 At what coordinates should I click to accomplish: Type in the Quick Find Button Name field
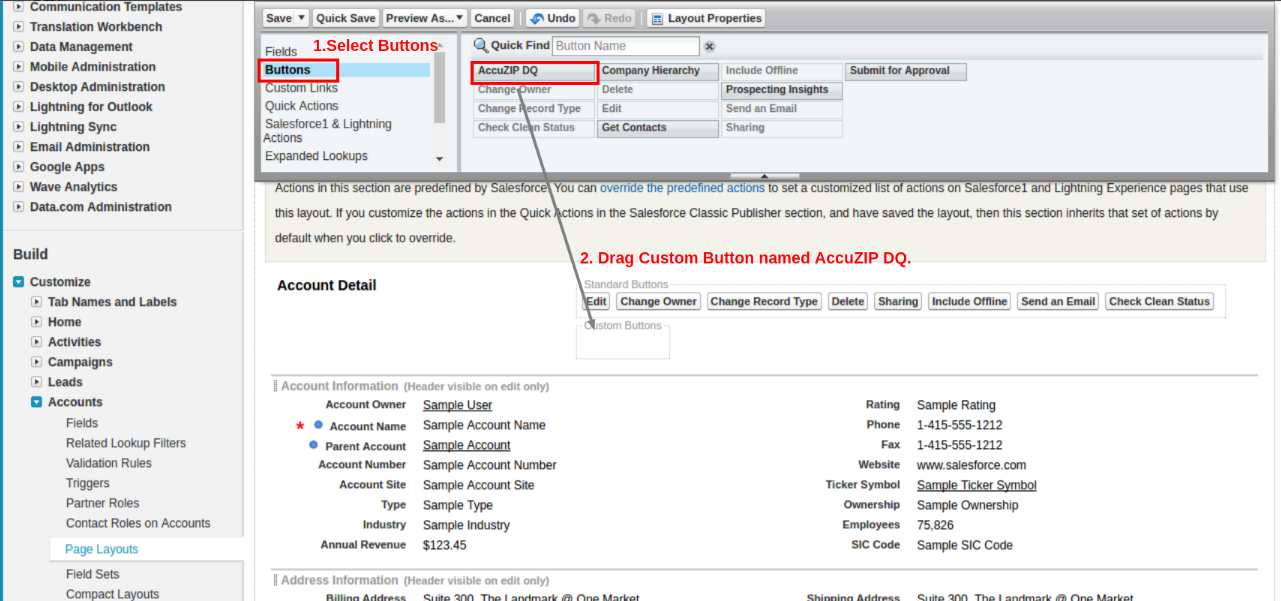pyautogui.click(x=625, y=46)
